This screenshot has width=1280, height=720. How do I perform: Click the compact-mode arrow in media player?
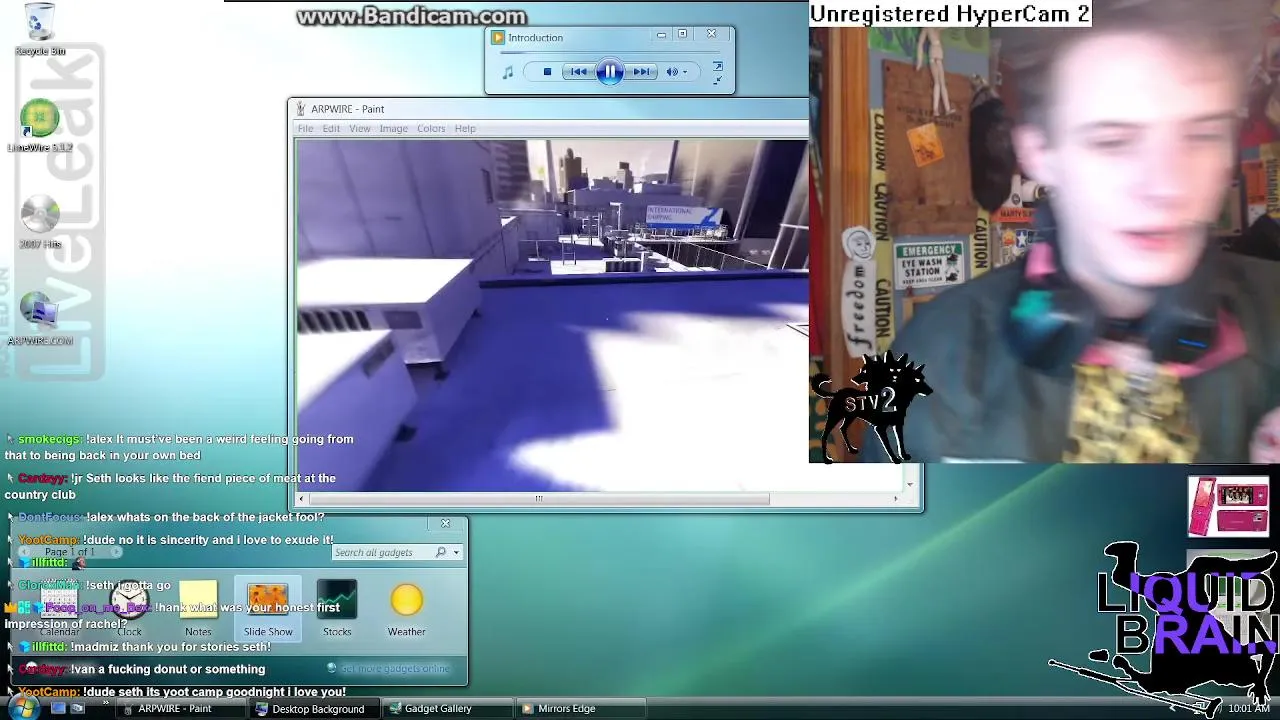717,80
